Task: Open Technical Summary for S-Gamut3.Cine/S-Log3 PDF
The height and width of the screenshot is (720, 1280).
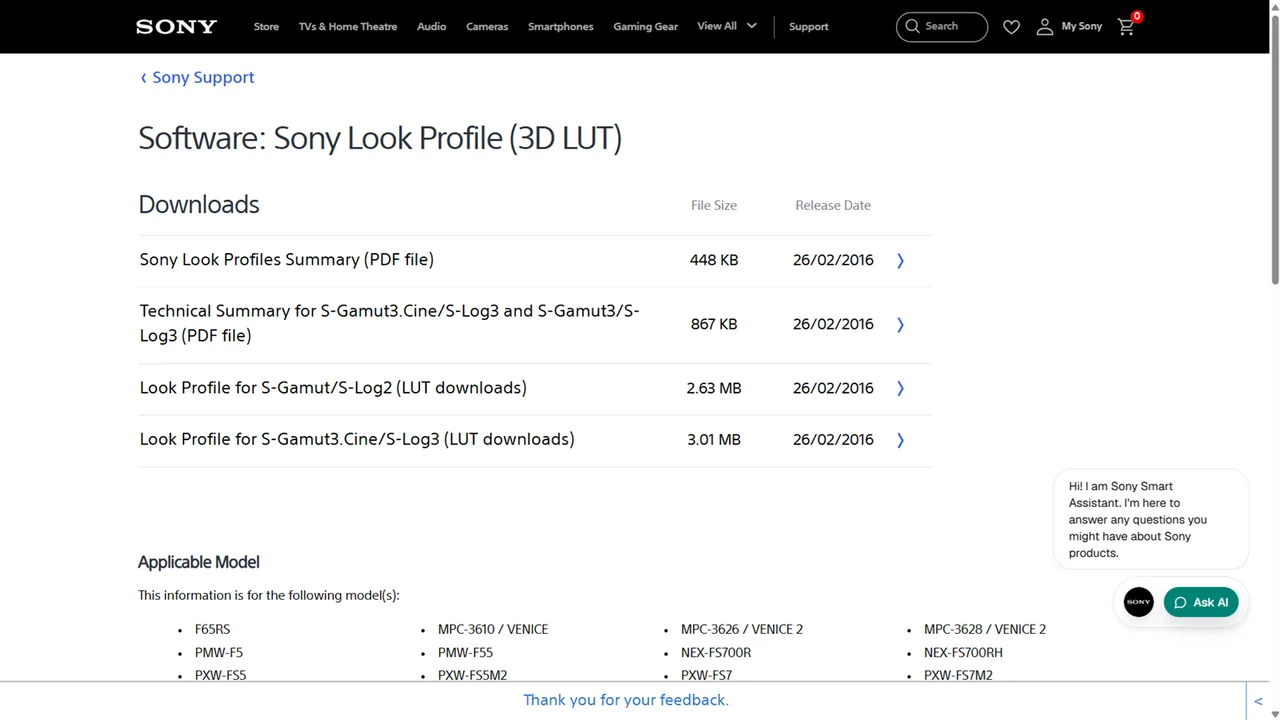Action: [389, 323]
